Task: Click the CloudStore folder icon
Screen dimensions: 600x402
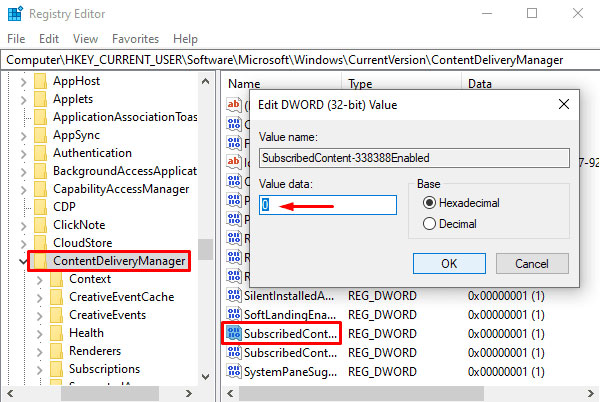Action: click(x=41, y=243)
